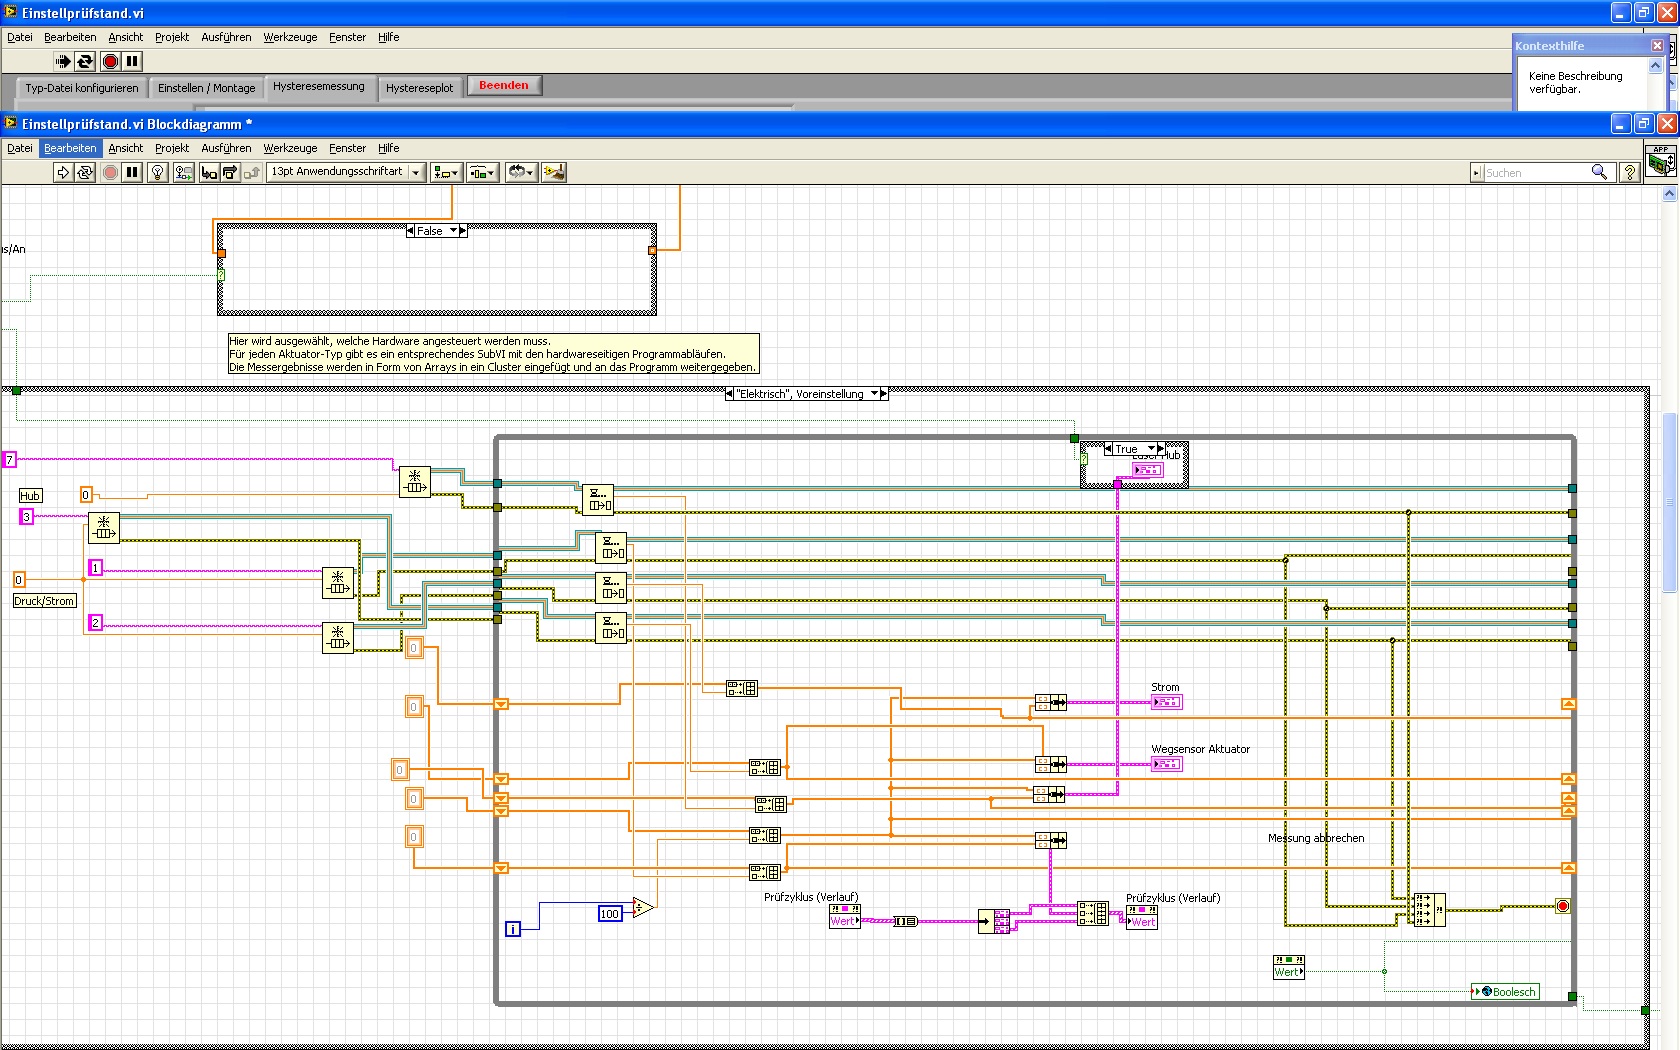Abort execution with red stop icon in front panel

pyautogui.click(x=110, y=62)
